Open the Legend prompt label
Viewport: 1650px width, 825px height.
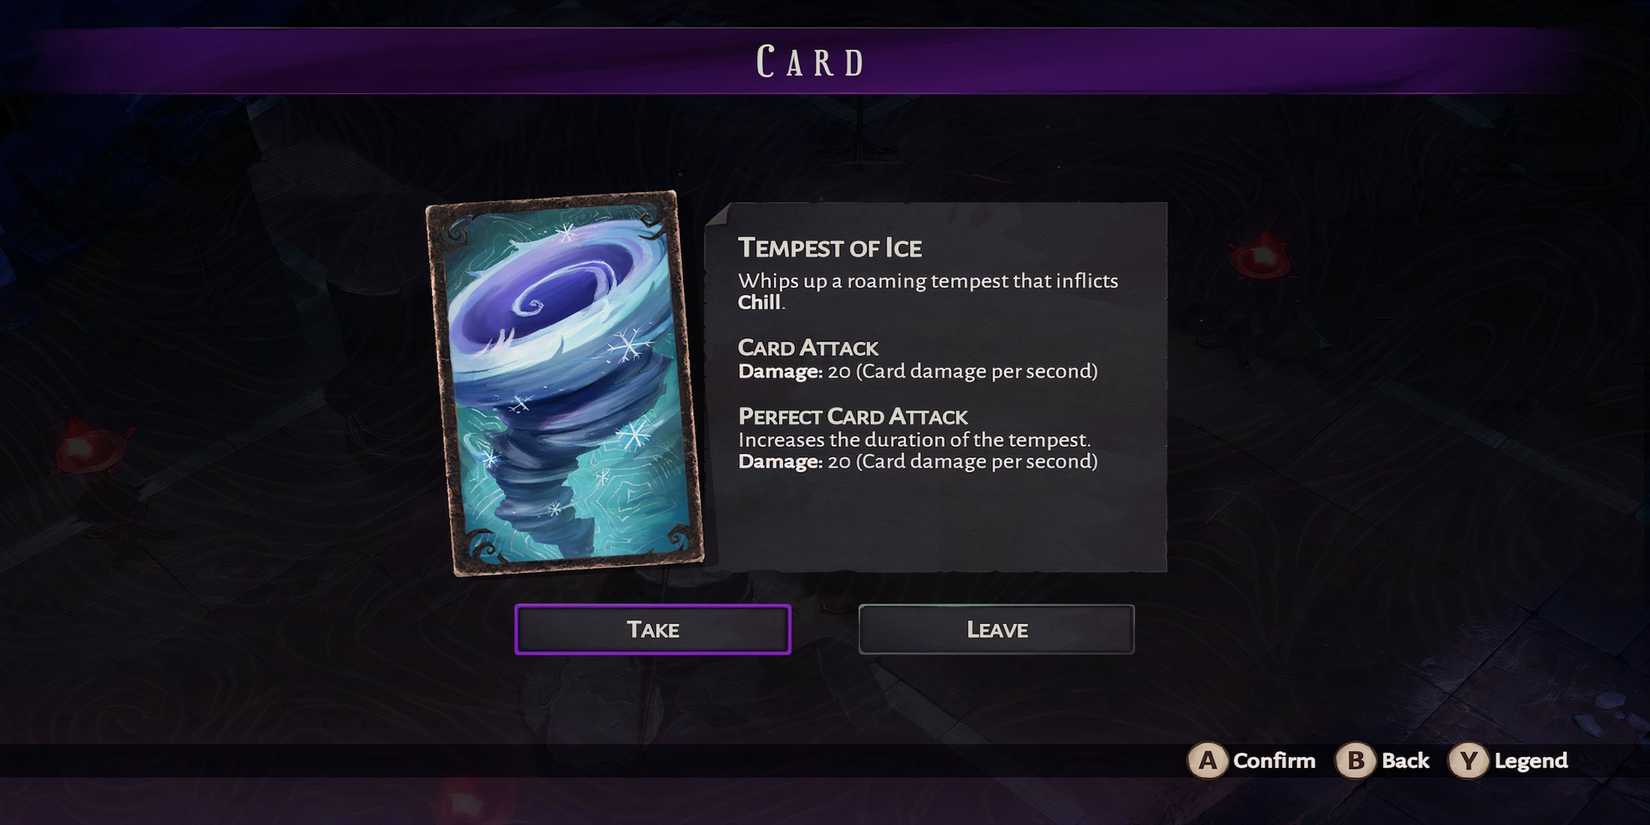tap(1530, 761)
